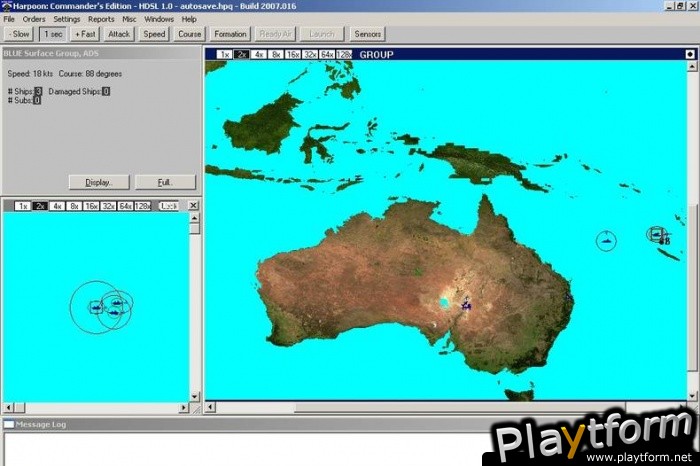Viewport: 700px width, 466px height.
Task: Open the Windows menu
Action: click(x=159, y=19)
